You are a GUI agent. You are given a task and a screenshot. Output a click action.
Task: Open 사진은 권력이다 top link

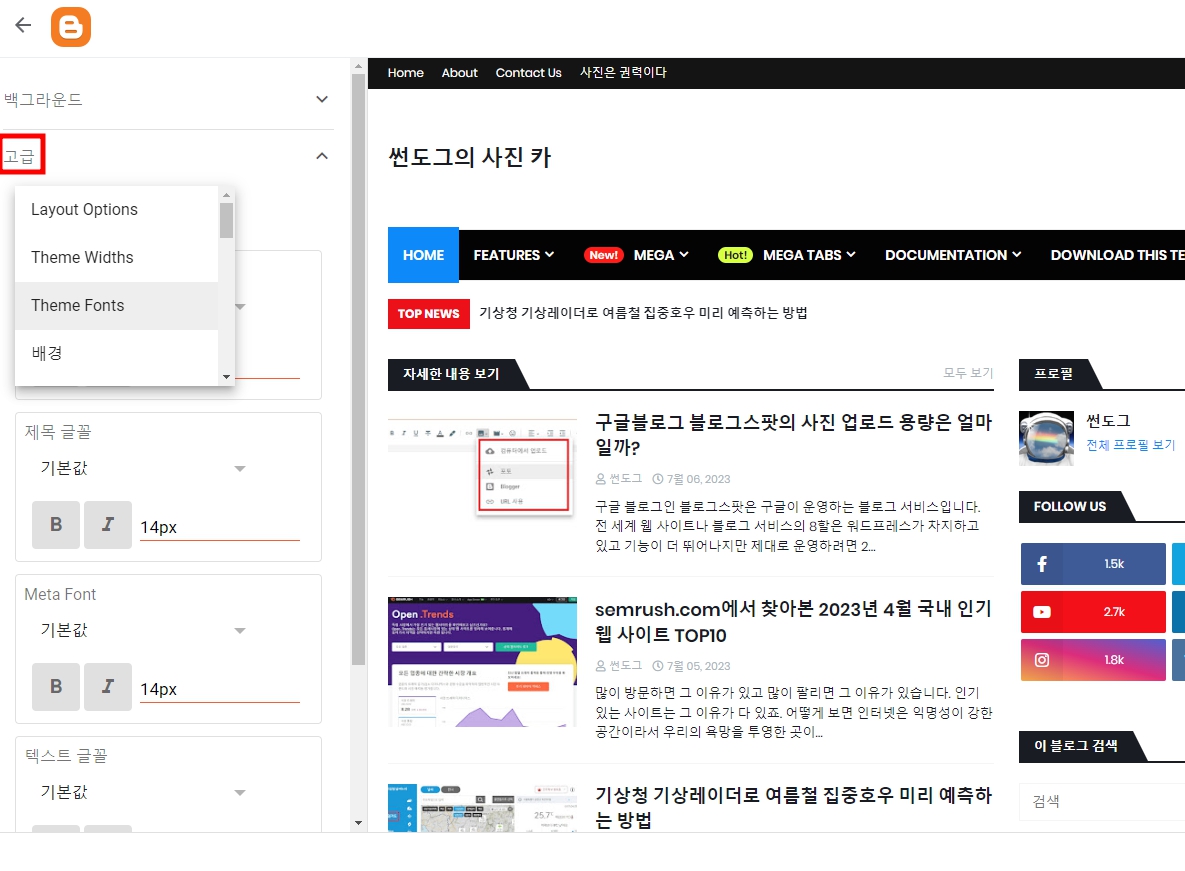point(623,73)
